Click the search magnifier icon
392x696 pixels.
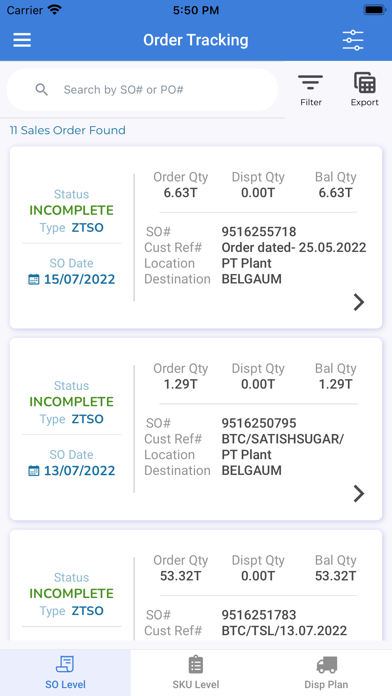tap(42, 90)
